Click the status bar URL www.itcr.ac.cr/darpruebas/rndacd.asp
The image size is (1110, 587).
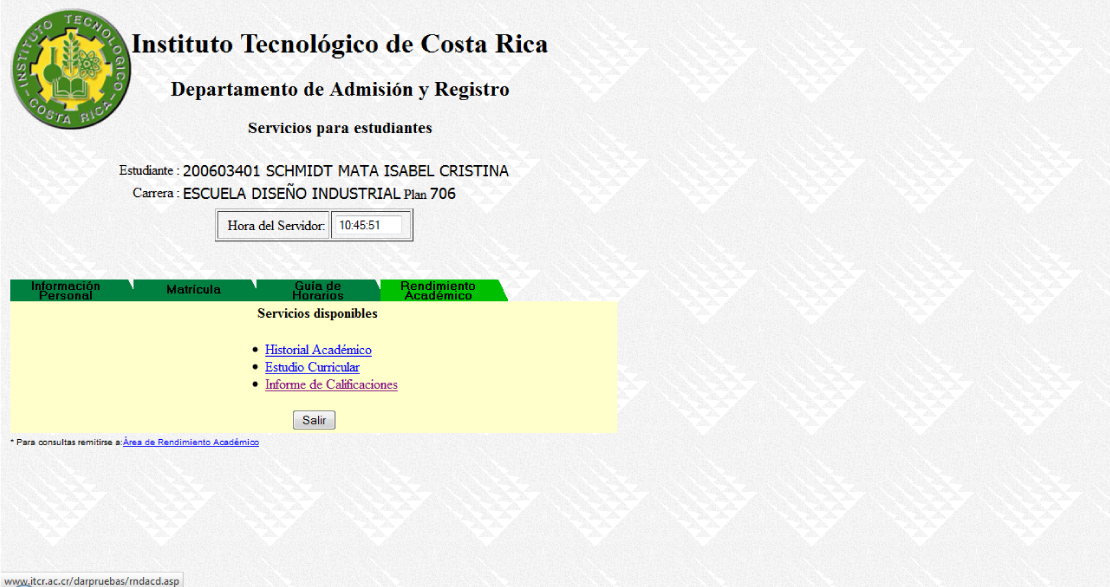point(91,581)
